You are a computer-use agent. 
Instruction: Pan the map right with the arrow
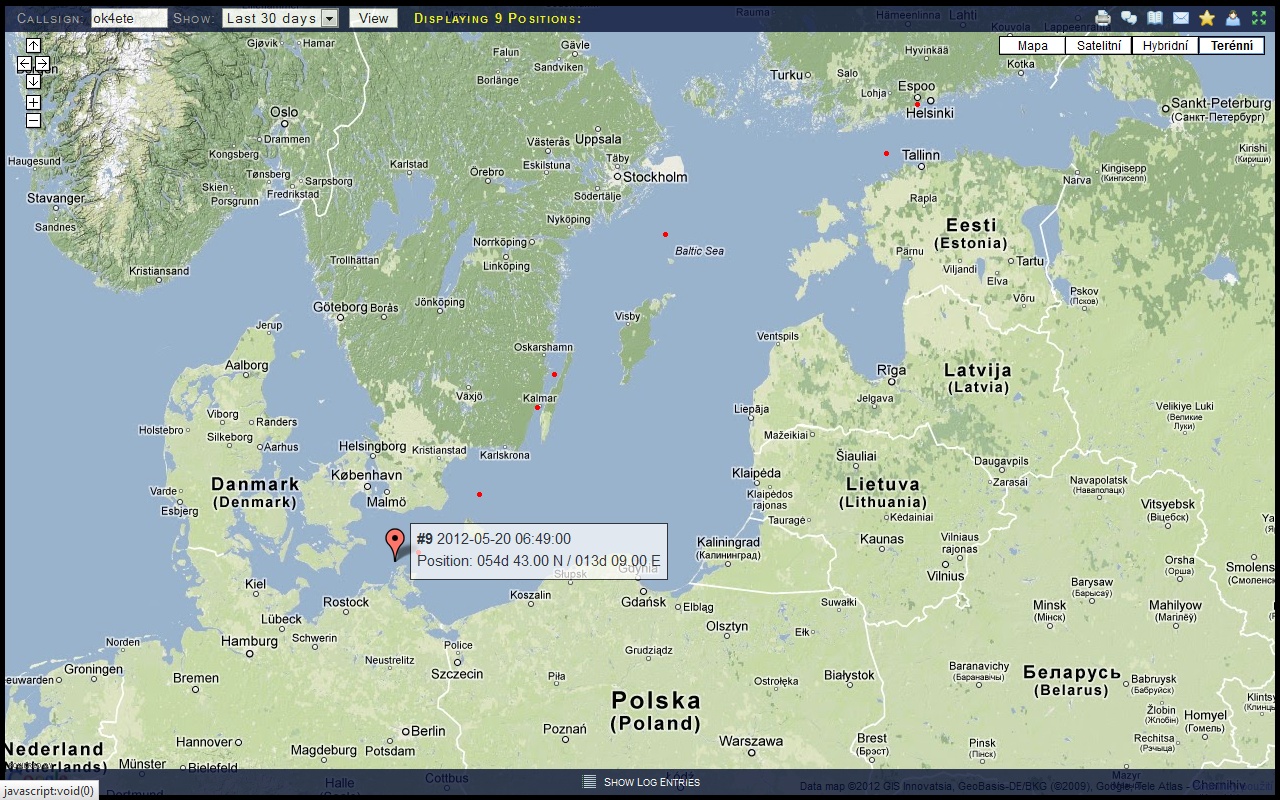[x=42, y=63]
